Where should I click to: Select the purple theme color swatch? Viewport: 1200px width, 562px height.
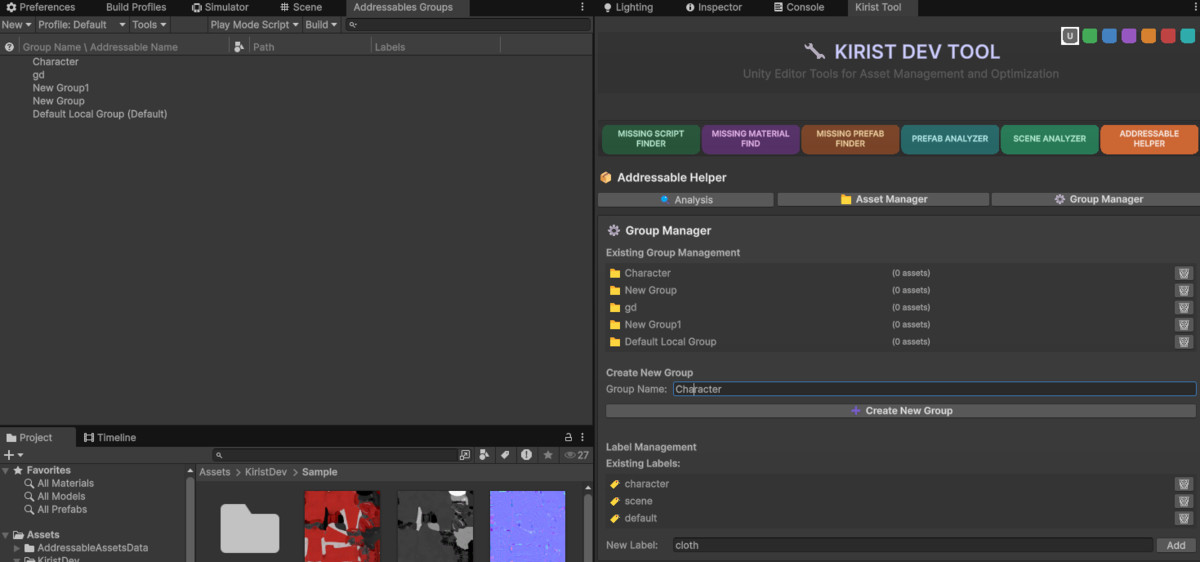[1129, 36]
